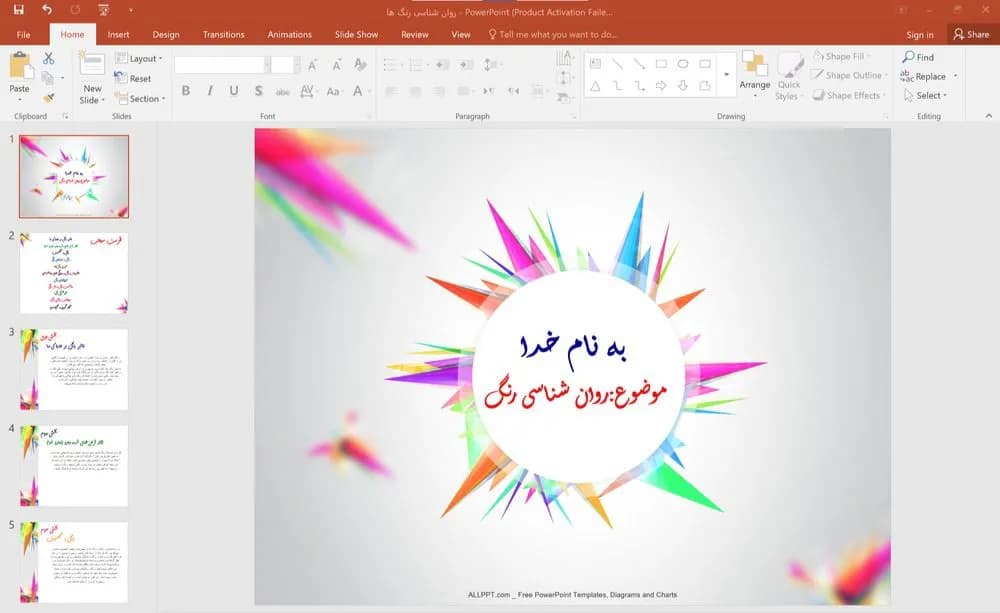Activate the Format Painter brush
The width and height of the screenshot is (1000, 613).
point(48,98)
